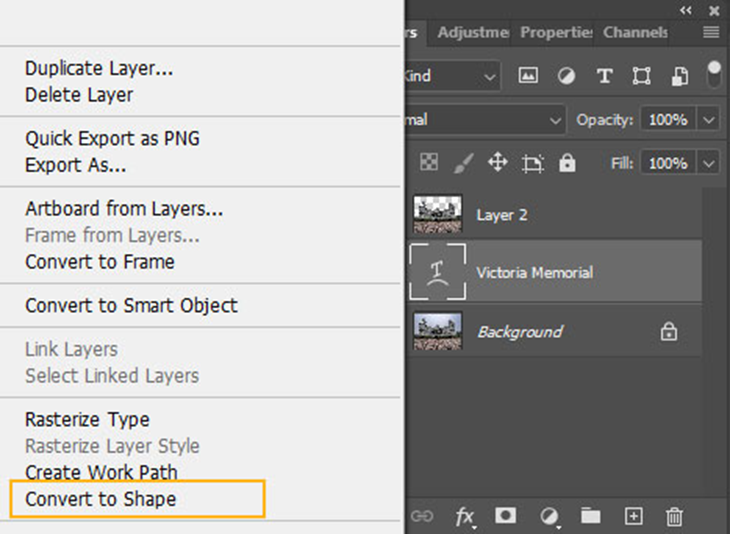The width and height of the screenshot is (730, 534).
Task: Add a layer mask
Action: [506, 516]
